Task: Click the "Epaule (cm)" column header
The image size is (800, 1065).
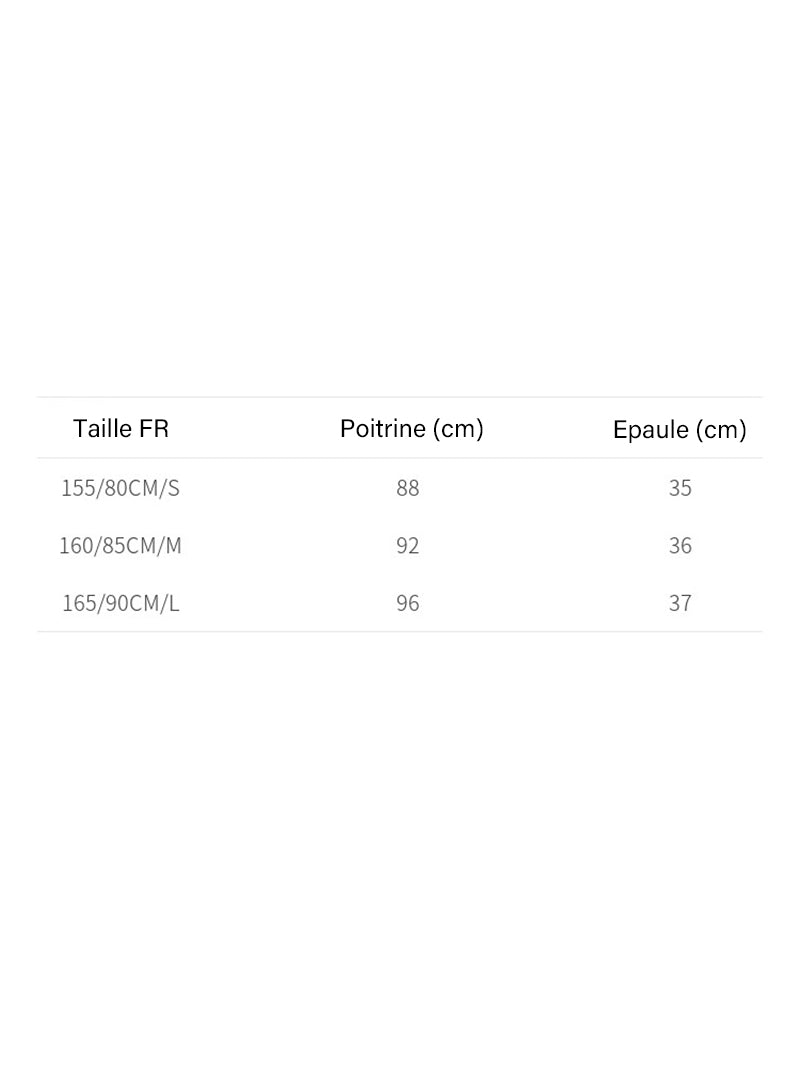Action: [679, 430]
